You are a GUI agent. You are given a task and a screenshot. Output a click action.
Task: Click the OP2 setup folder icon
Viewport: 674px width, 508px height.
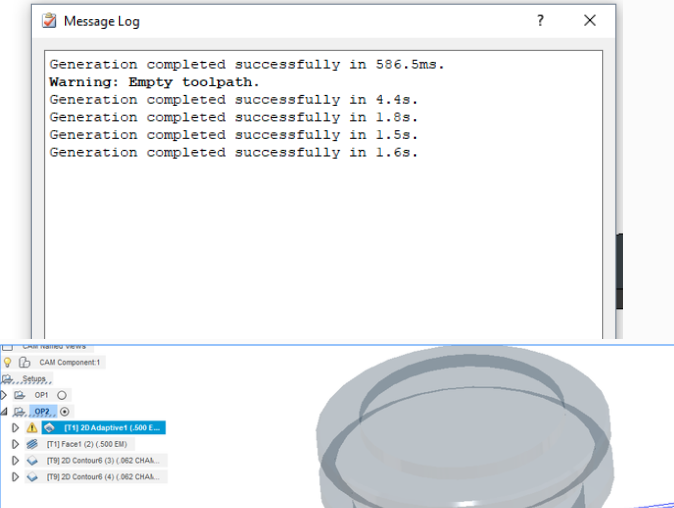coord(19,412)
